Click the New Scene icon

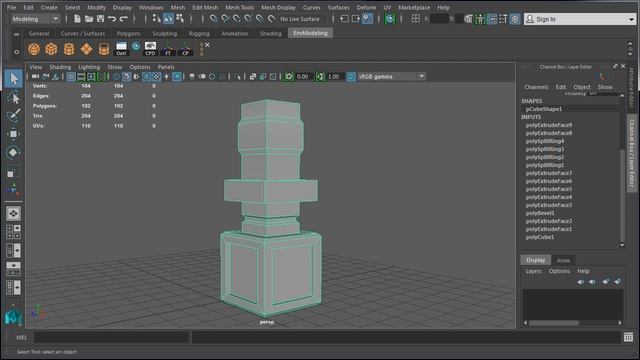tap(77, 19)
